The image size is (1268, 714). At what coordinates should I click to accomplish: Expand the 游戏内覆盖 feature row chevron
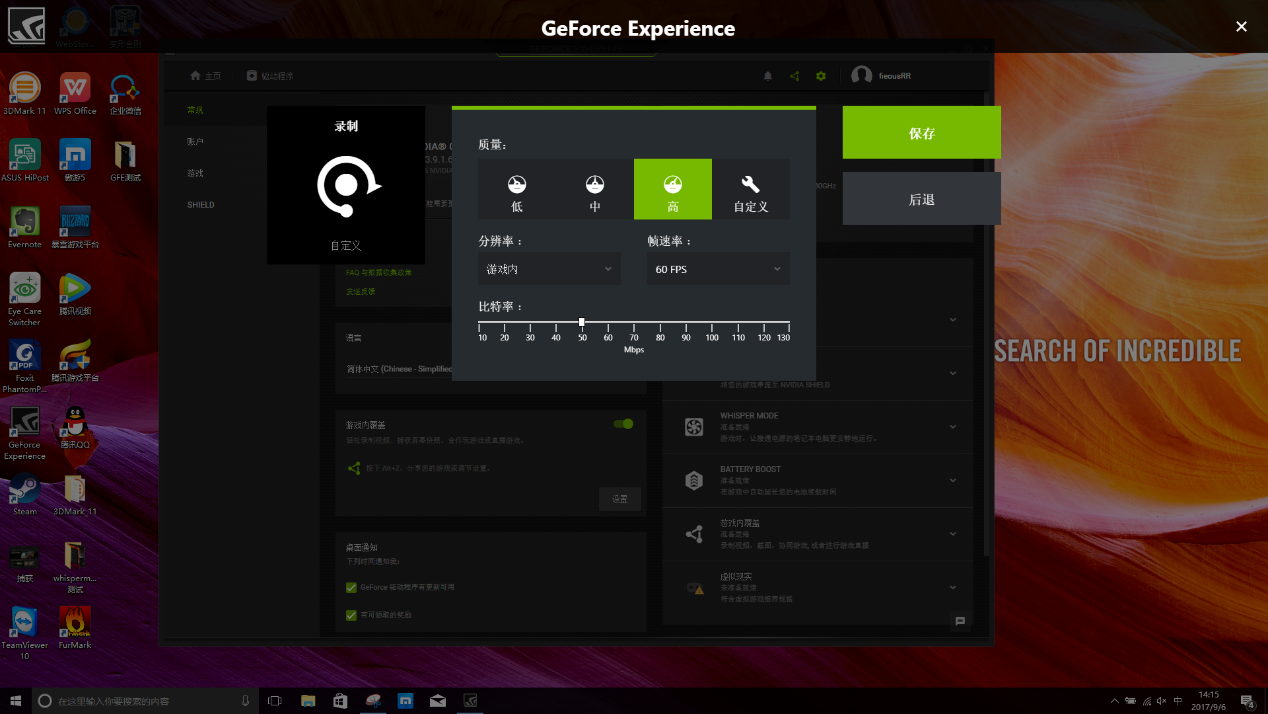coord(953,534)
